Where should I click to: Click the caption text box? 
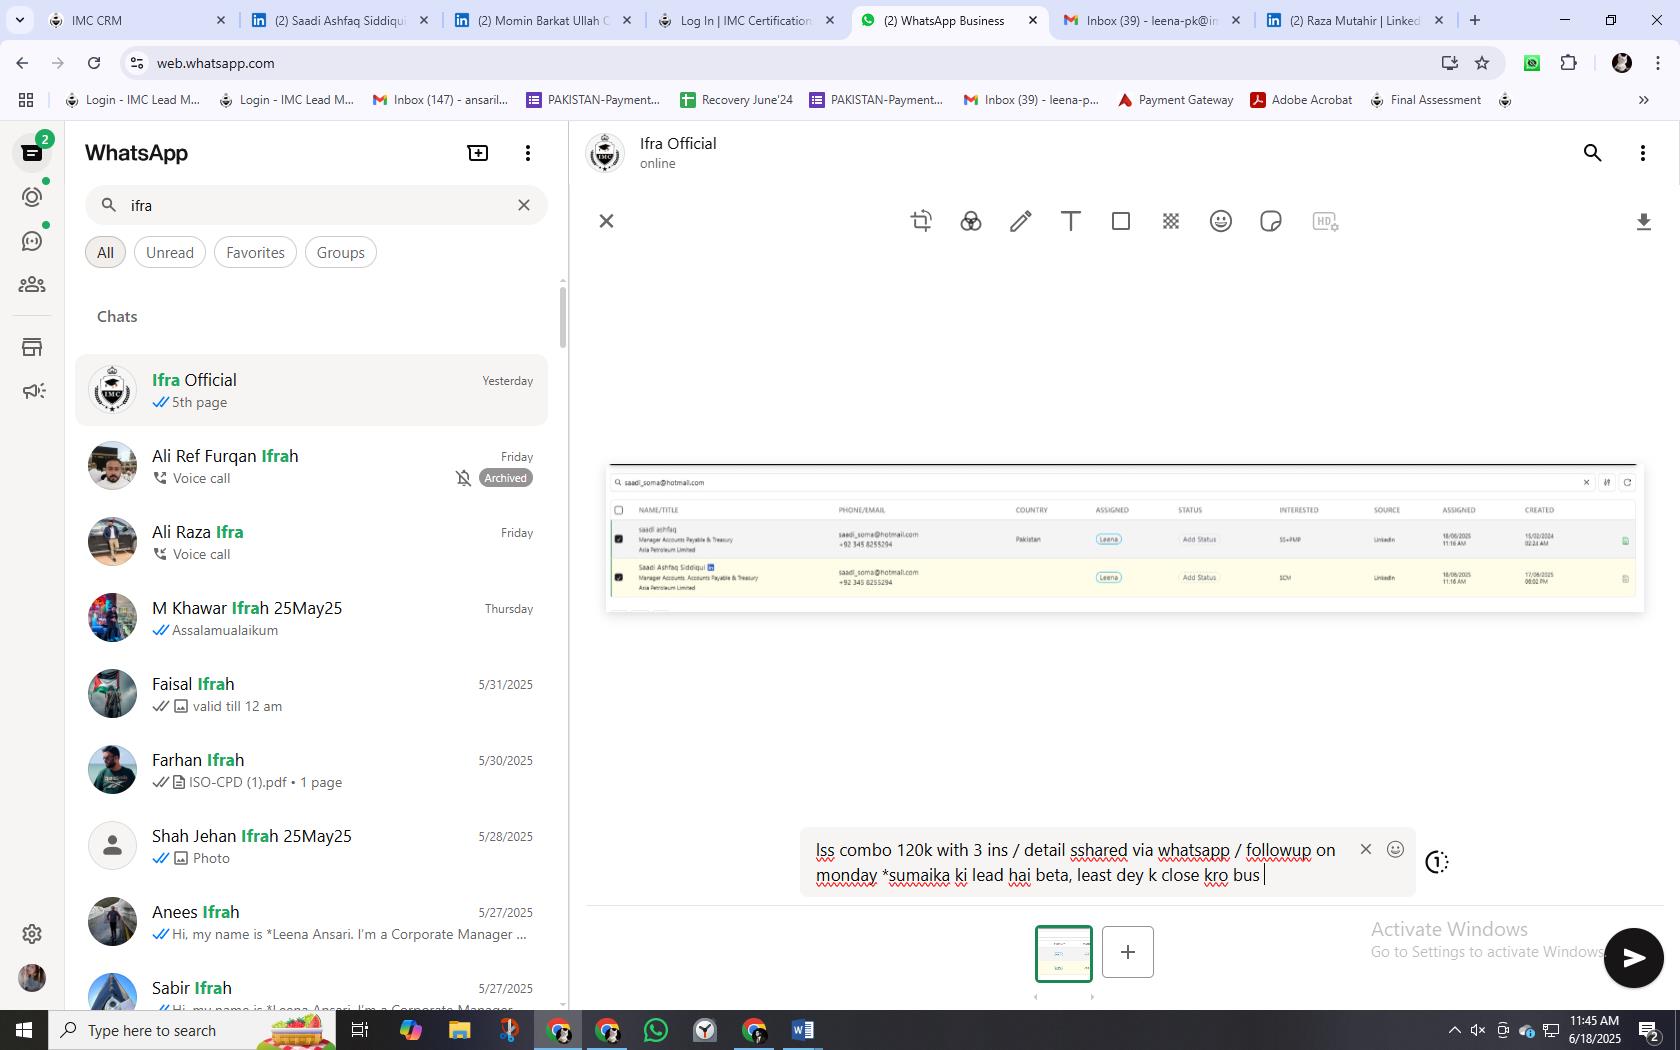(x=1077, y=862)
